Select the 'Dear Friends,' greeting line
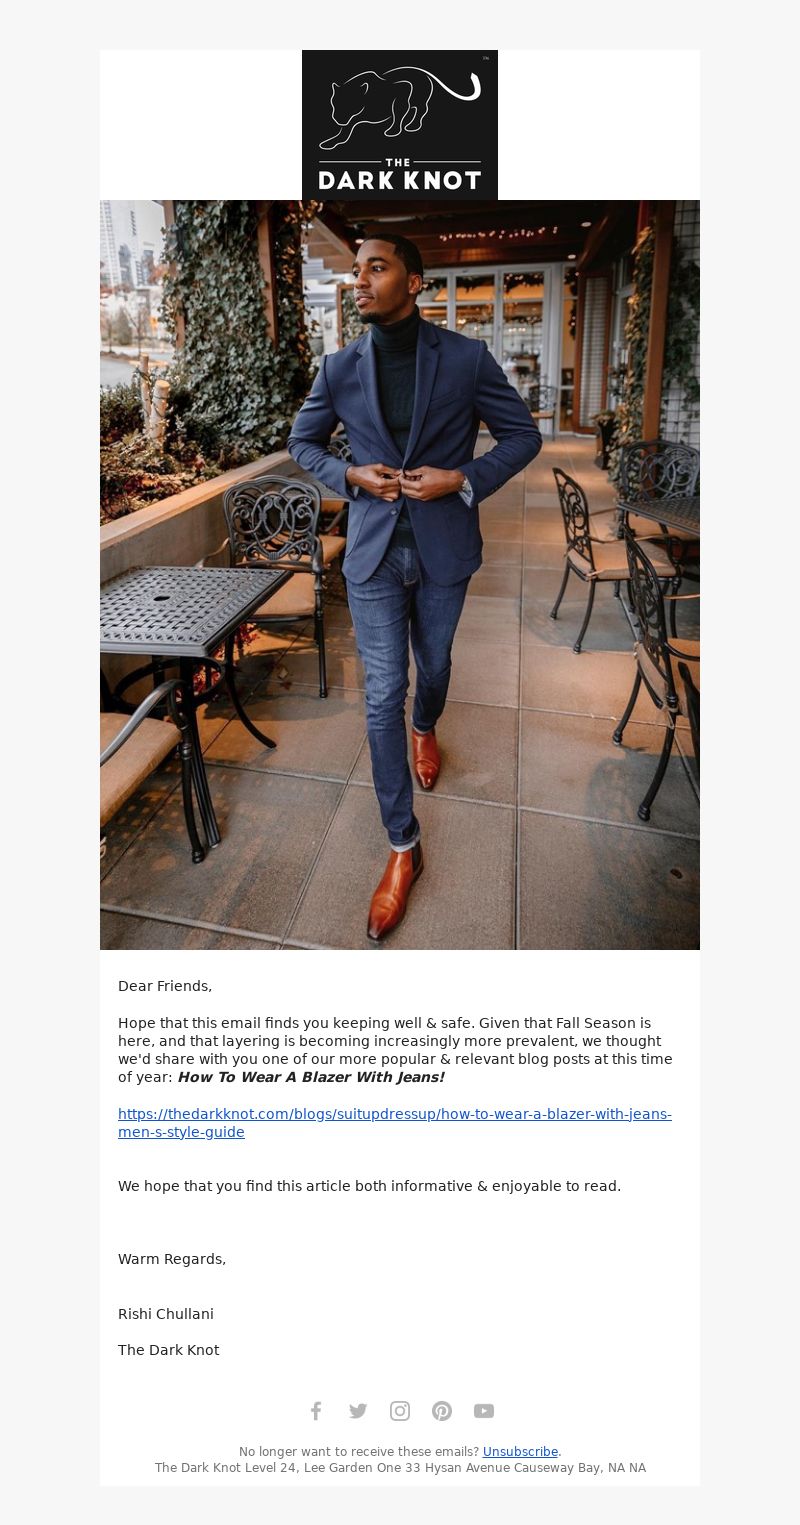Image resolution: width=800 pixels, height=1525 pixels. coord(165,986)
